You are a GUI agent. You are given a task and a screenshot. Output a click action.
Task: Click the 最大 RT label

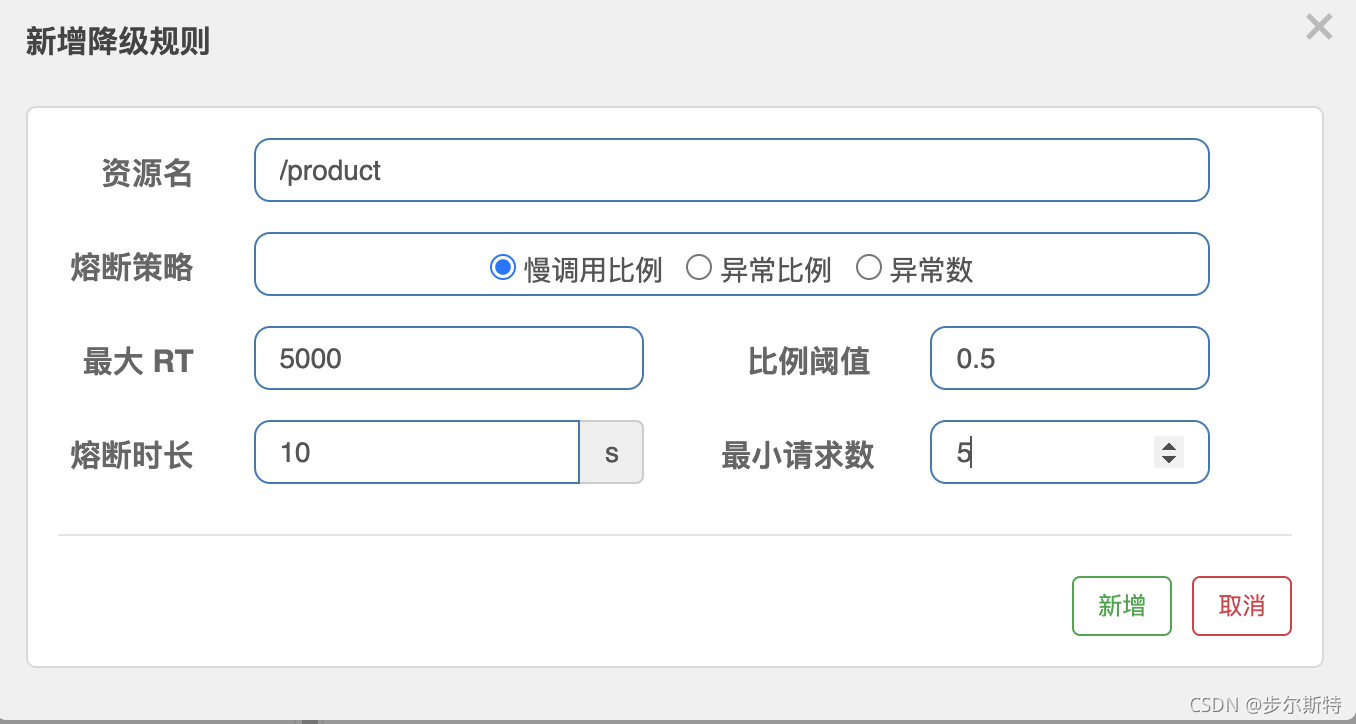[138, 361]
